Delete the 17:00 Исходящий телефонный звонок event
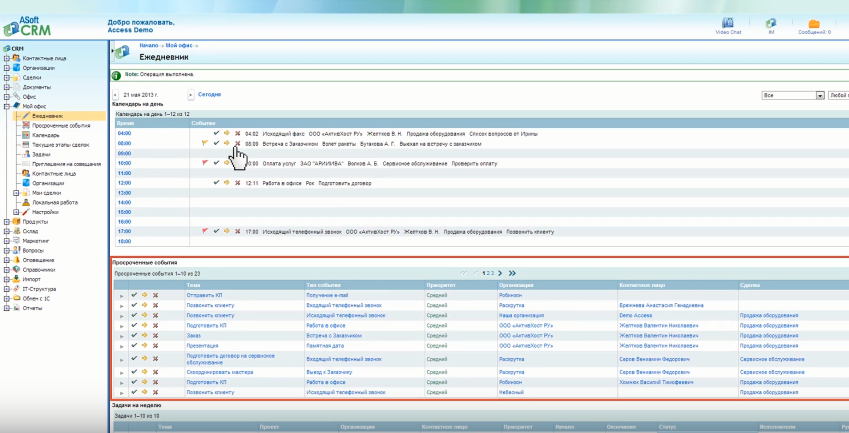 [237, 231]
